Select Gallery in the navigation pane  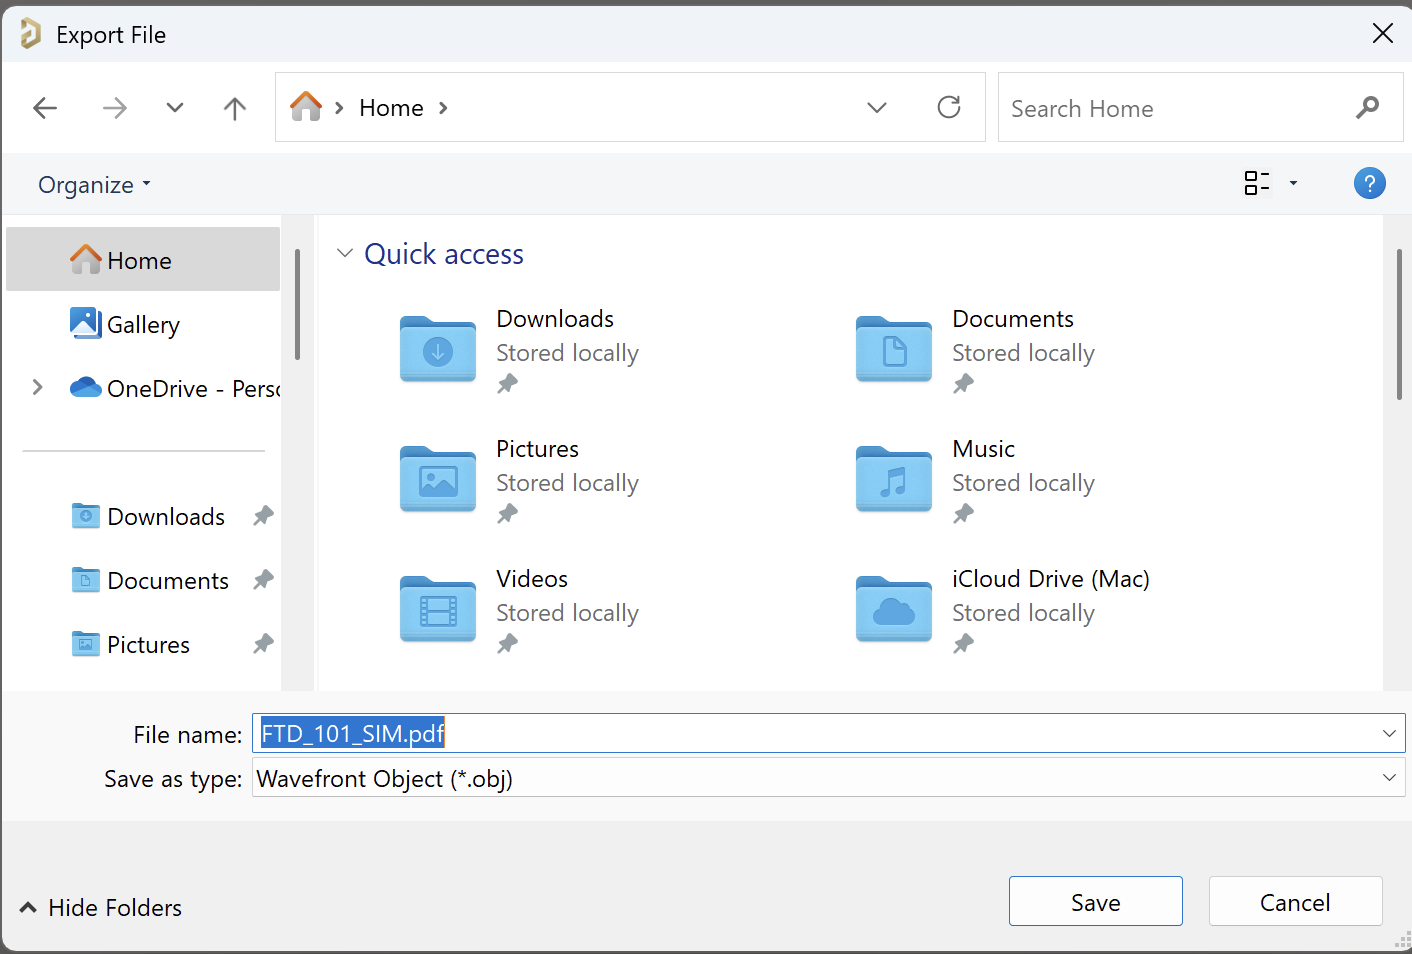(x=142, y=325)
